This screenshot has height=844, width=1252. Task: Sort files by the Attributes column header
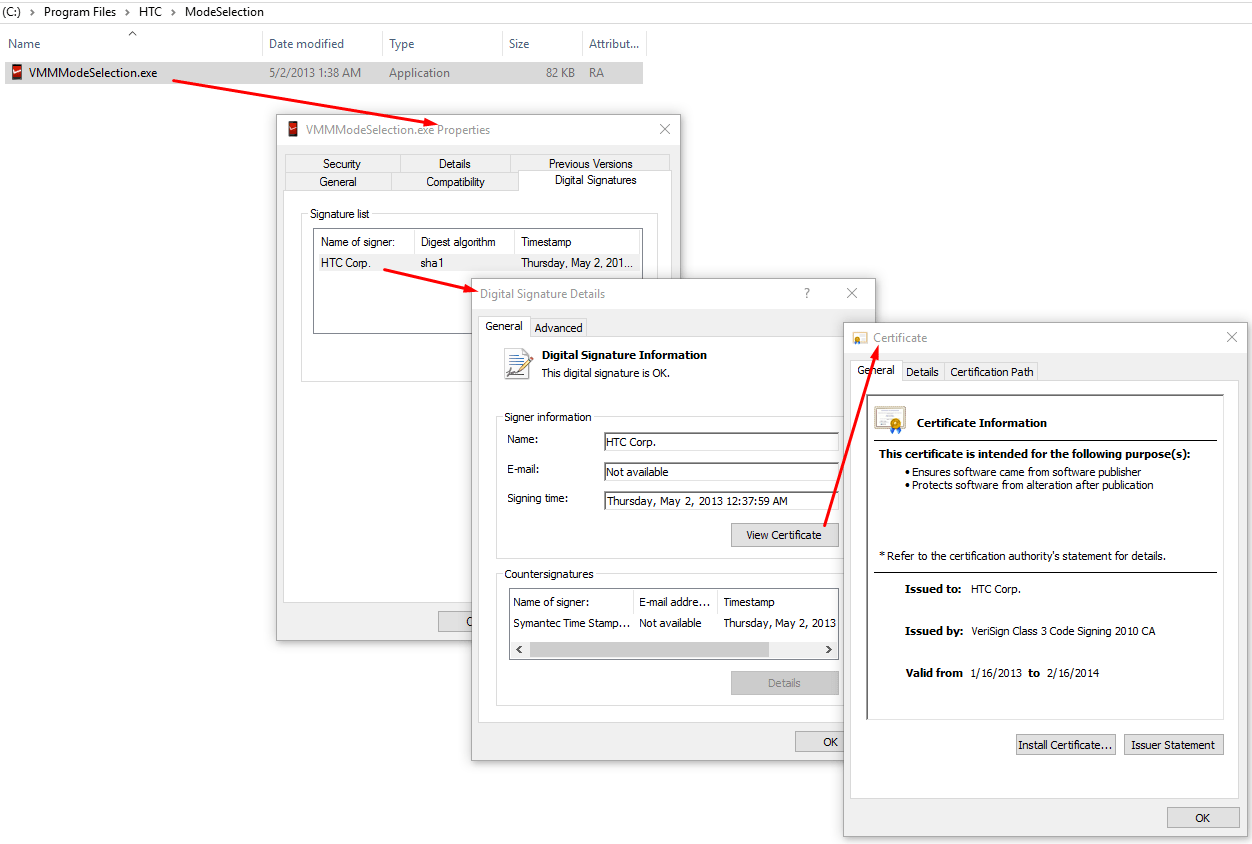(614, 44)
